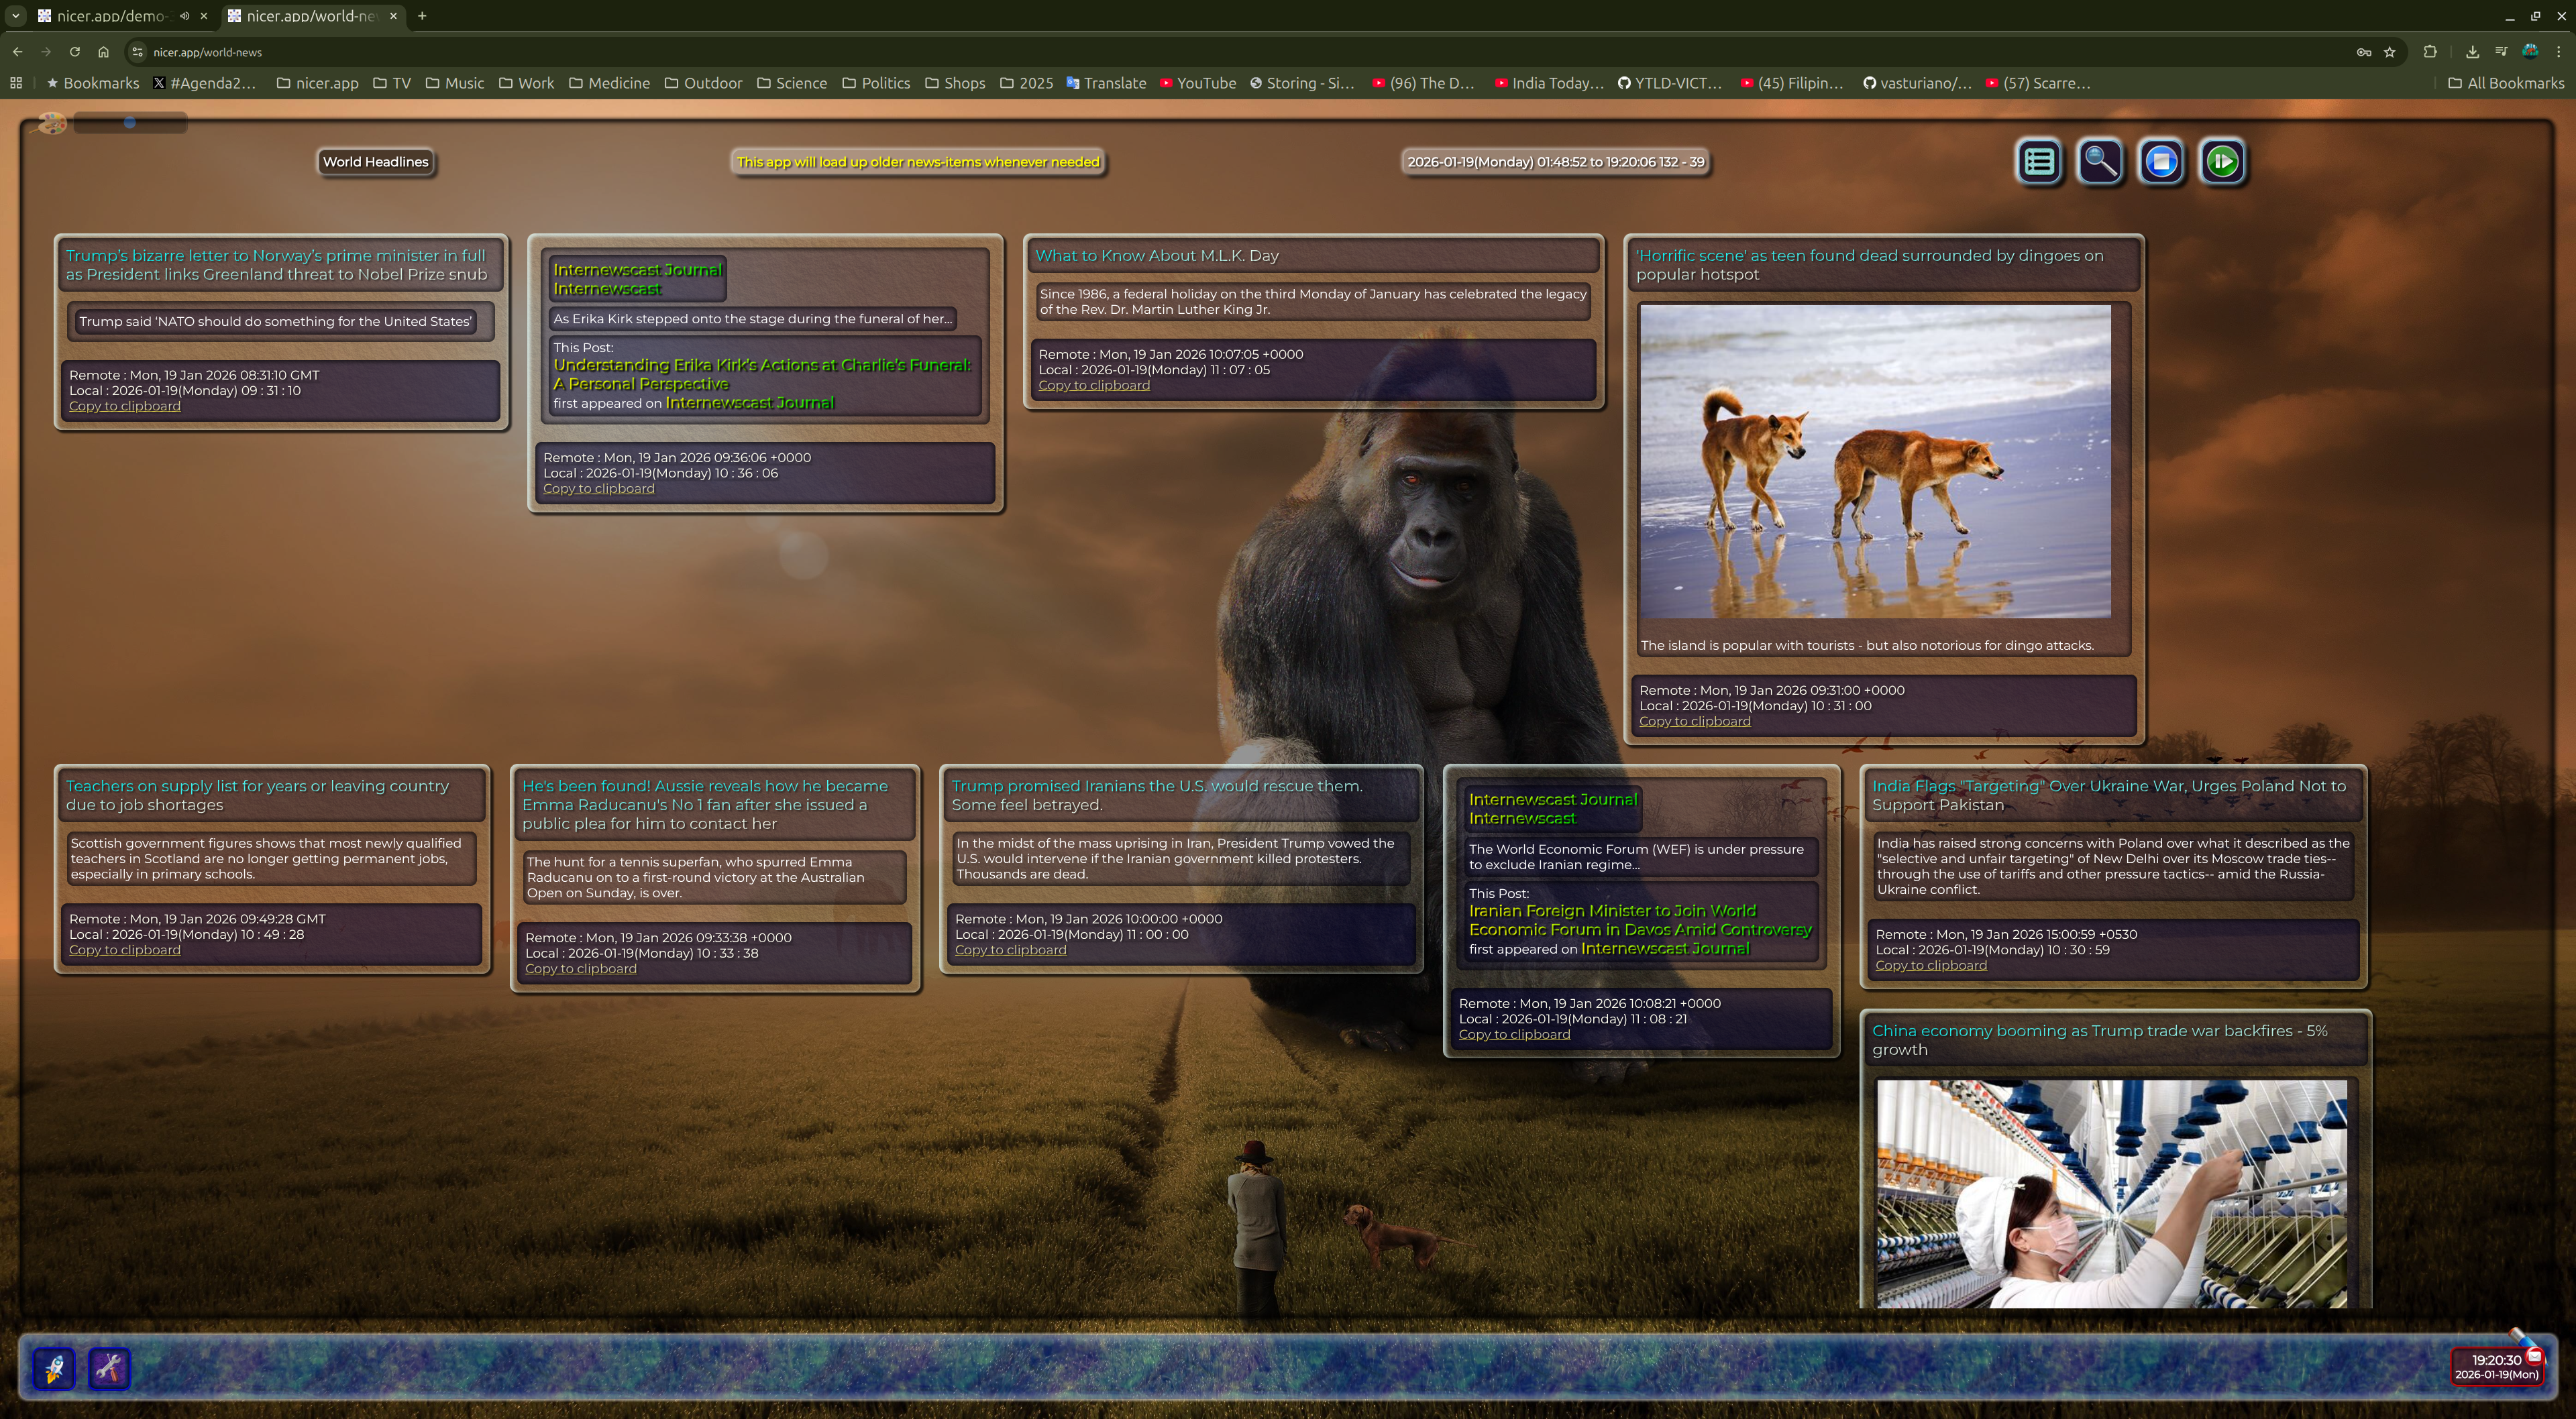Click the World Headlines button
Image resolution: width=2576 pixels, height=1419 pixels.
pos(375,162)
